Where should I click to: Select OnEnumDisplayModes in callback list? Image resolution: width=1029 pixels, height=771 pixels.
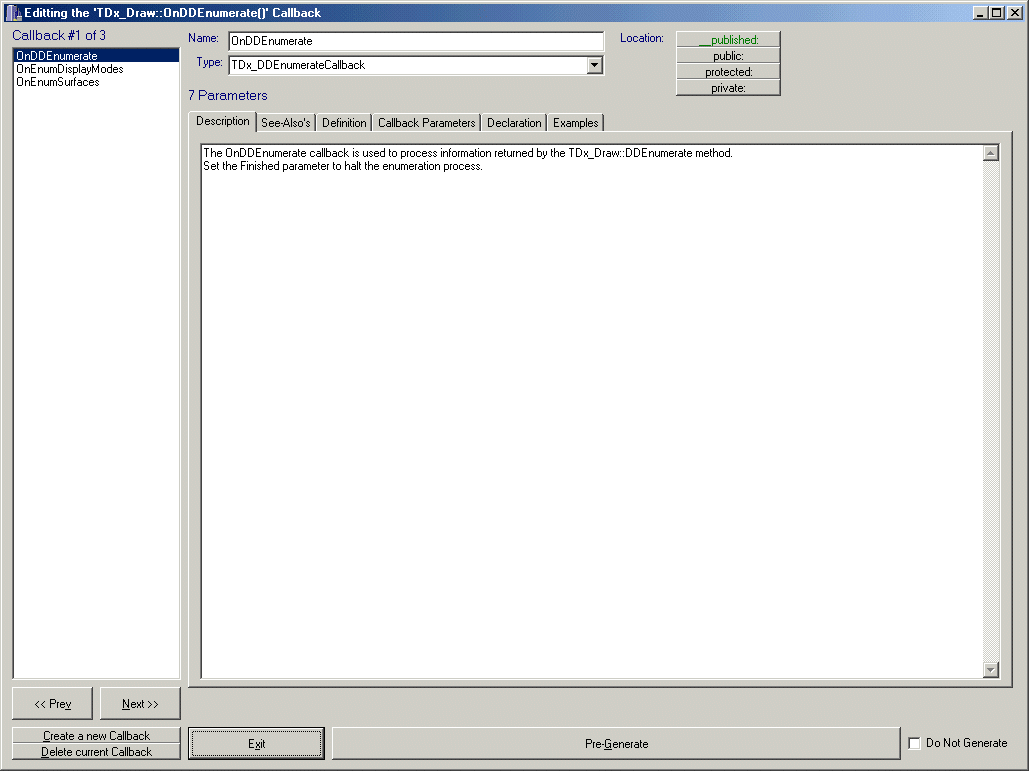pyautogui.click(x=70, y=69)
